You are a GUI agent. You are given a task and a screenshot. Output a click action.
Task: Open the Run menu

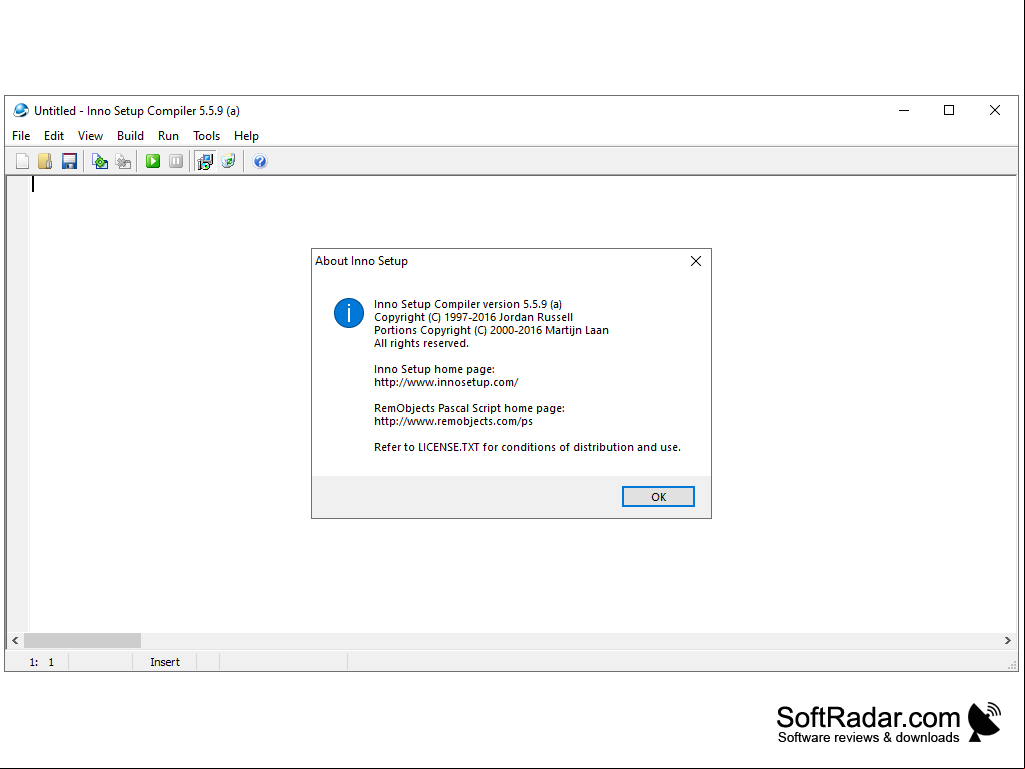coord(168,136)
